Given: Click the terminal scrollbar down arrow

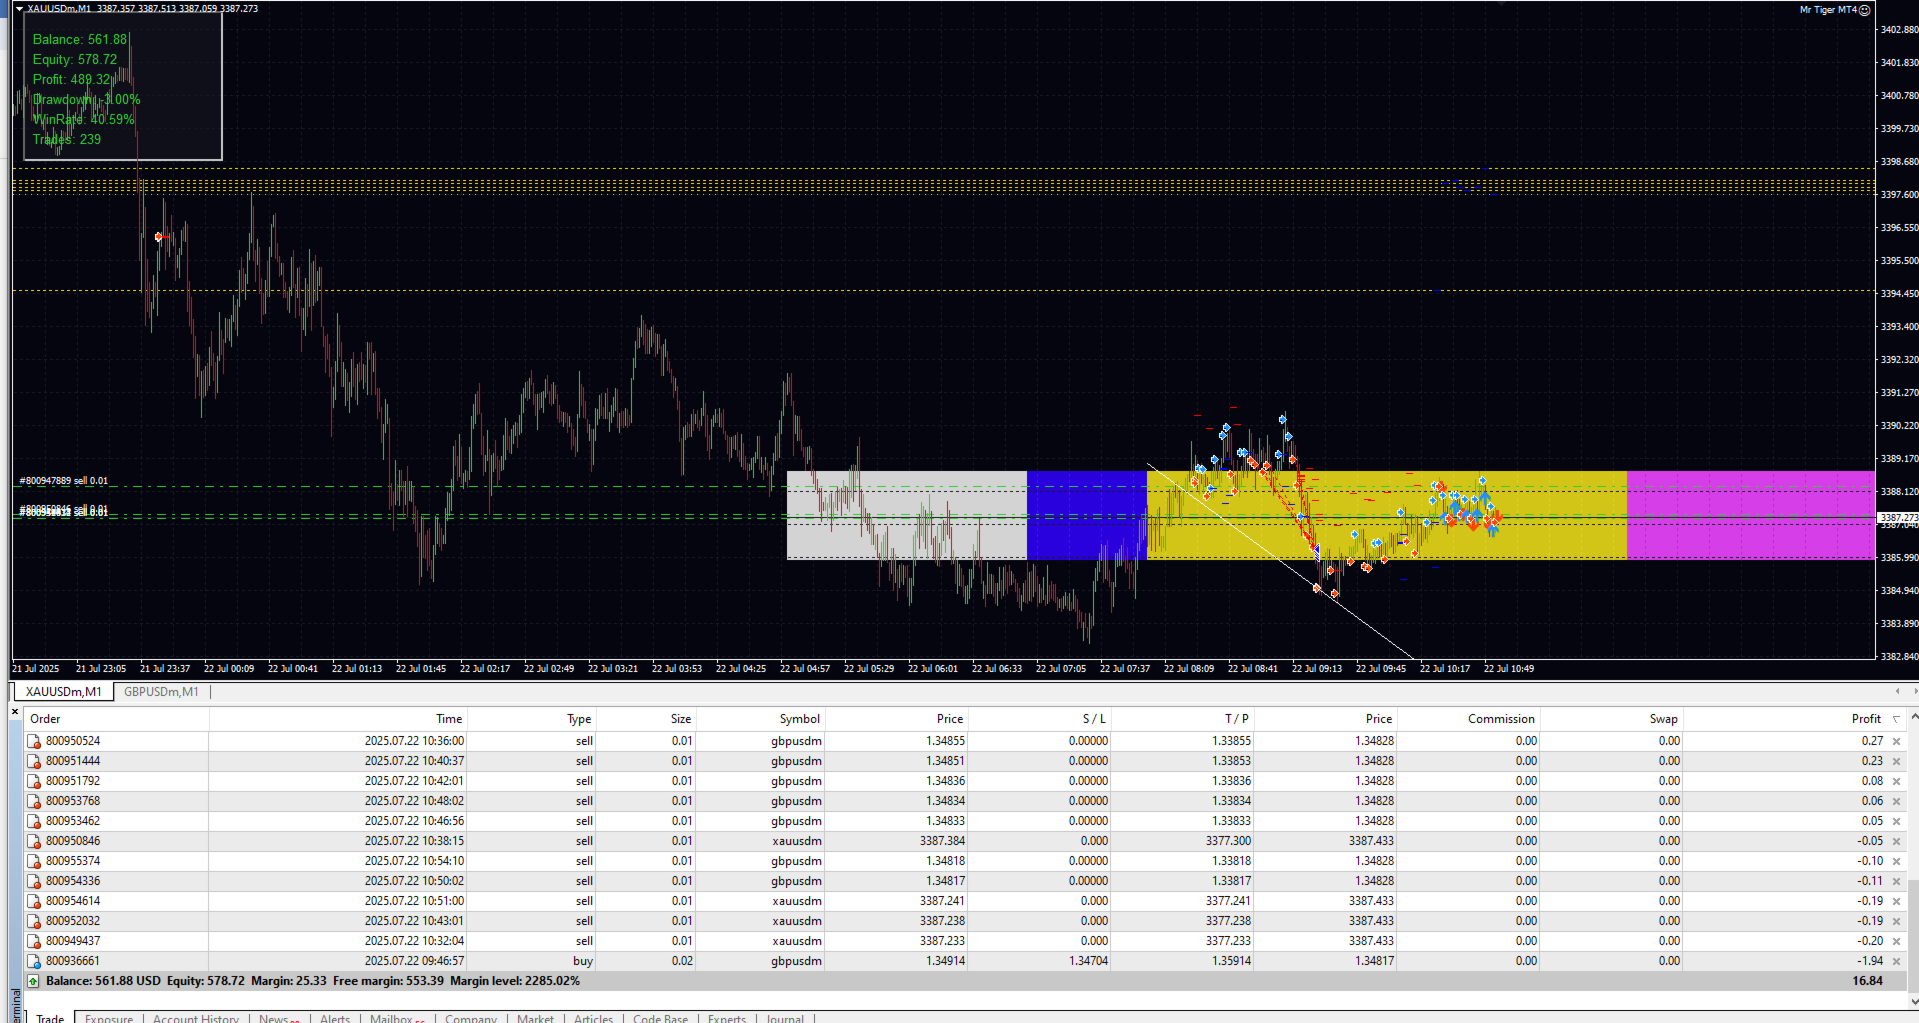Looking at the screenshot, I should coord(1913,1000).
